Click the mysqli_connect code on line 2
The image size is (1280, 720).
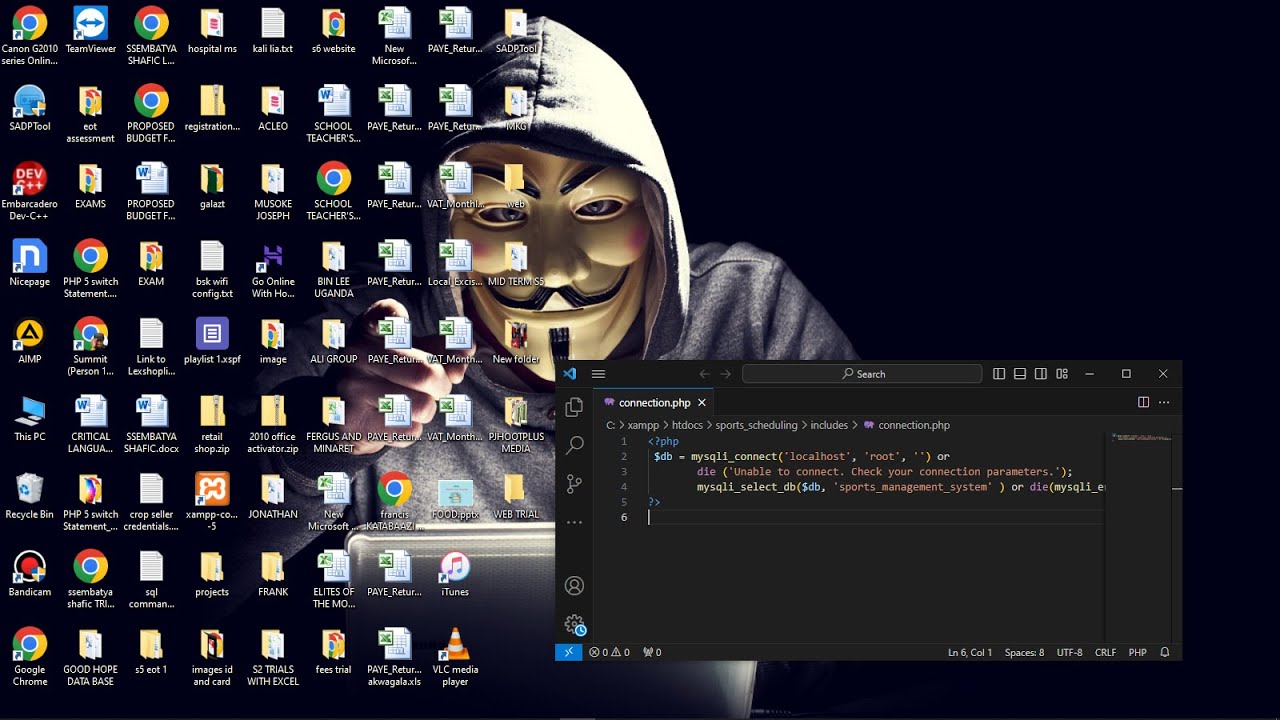click(x=802, y=456)
